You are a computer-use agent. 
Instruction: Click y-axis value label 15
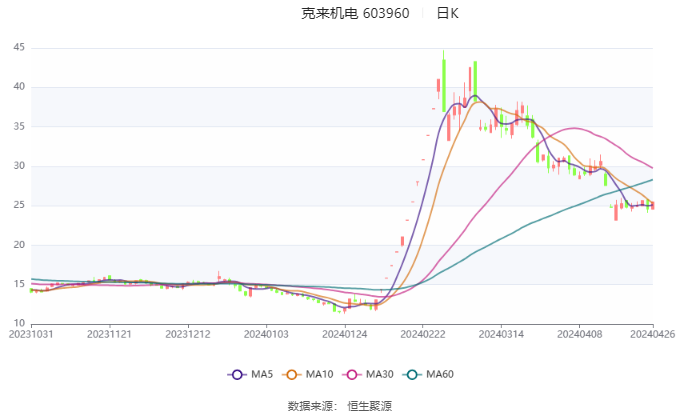[x=19, y=284]
